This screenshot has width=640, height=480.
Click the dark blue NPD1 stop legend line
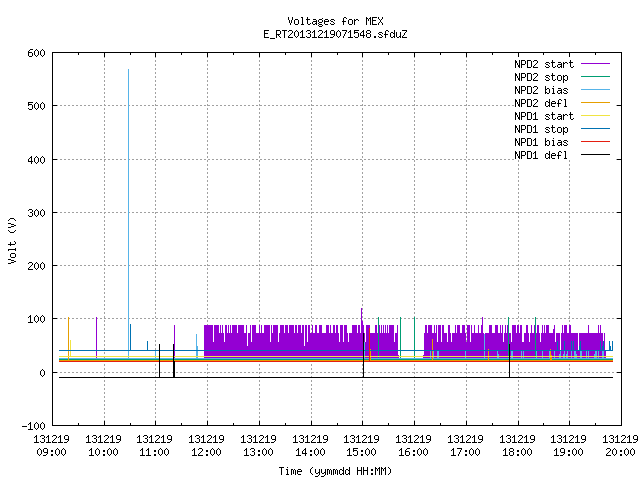click(x=596, y=129)
